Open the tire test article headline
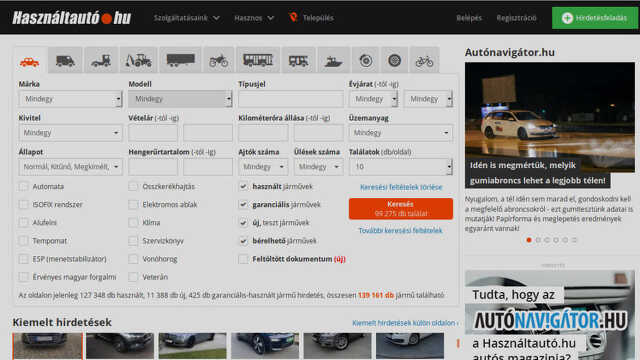 (x=537, y=173)
